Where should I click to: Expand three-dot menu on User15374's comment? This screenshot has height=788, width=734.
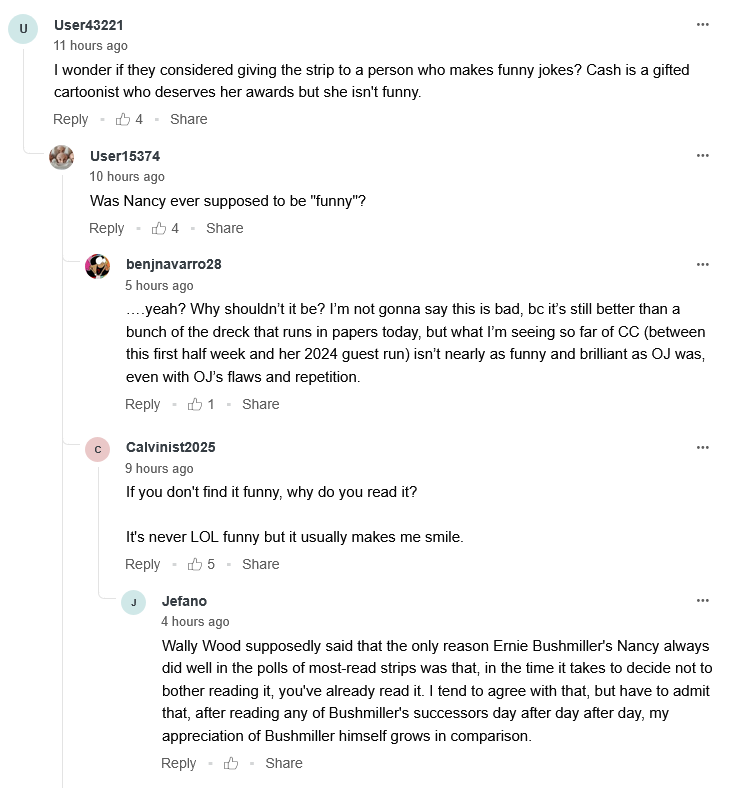[x=703, y=156]
